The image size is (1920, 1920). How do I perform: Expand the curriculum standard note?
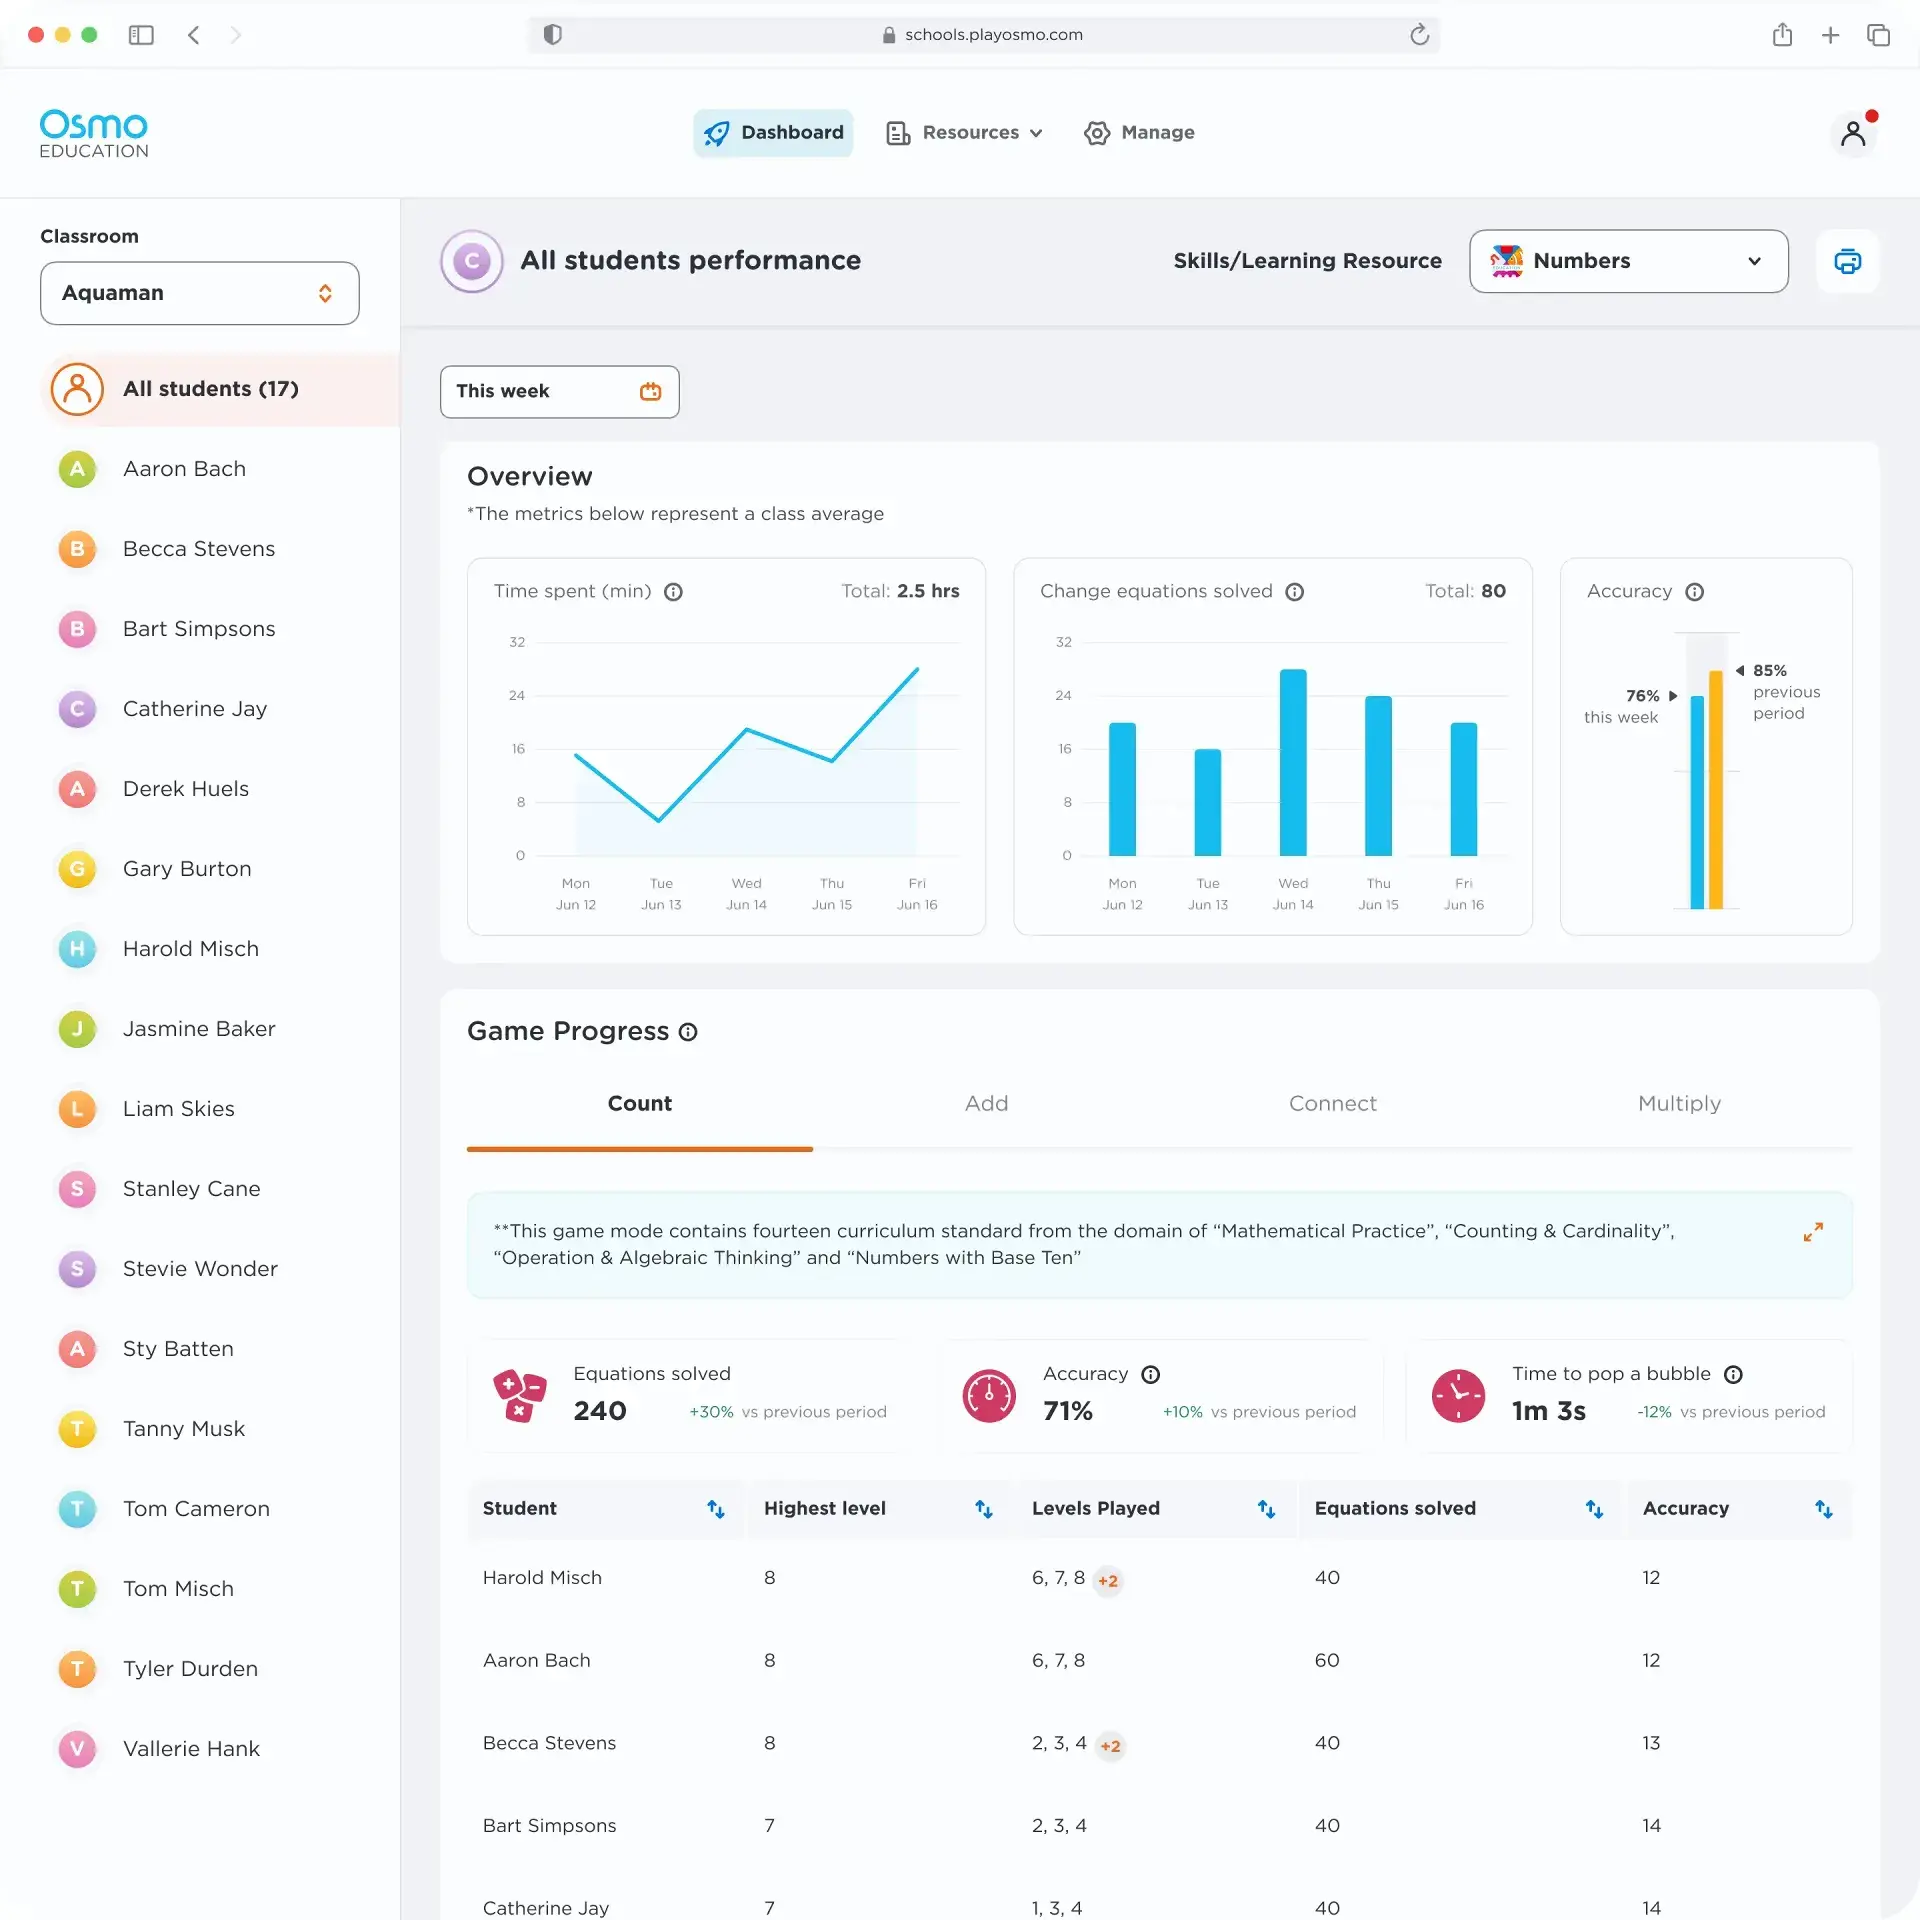(x=1813, y=1232)
